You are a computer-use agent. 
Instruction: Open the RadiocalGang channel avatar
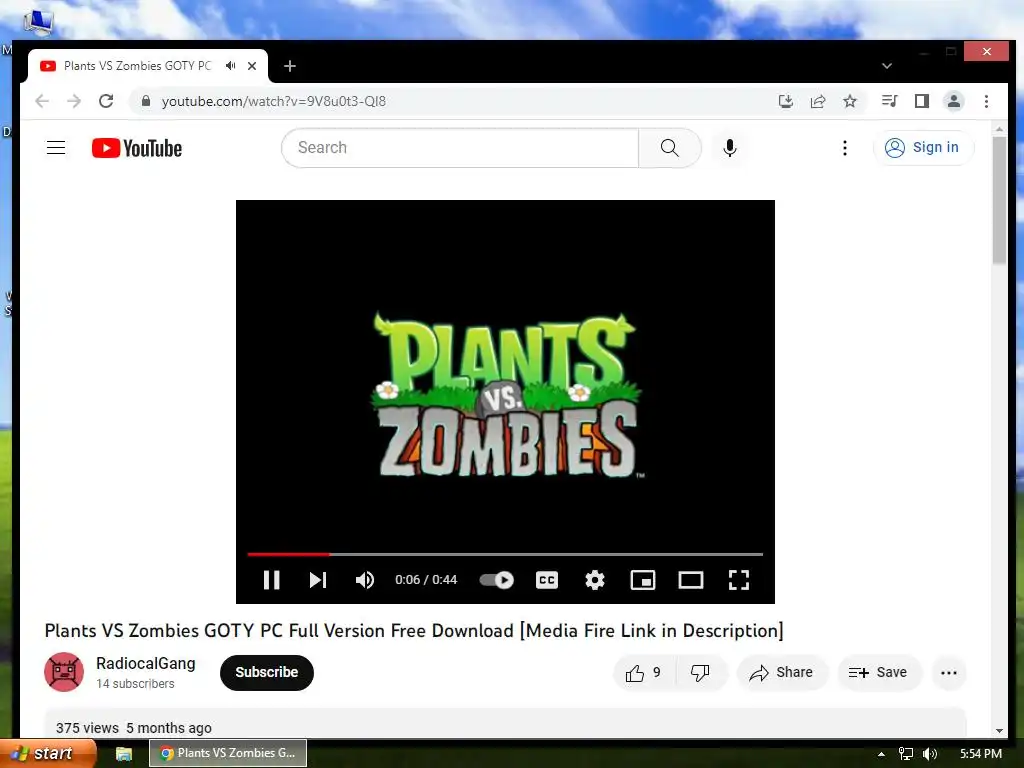pyautogui.click(x=64, y=672)
